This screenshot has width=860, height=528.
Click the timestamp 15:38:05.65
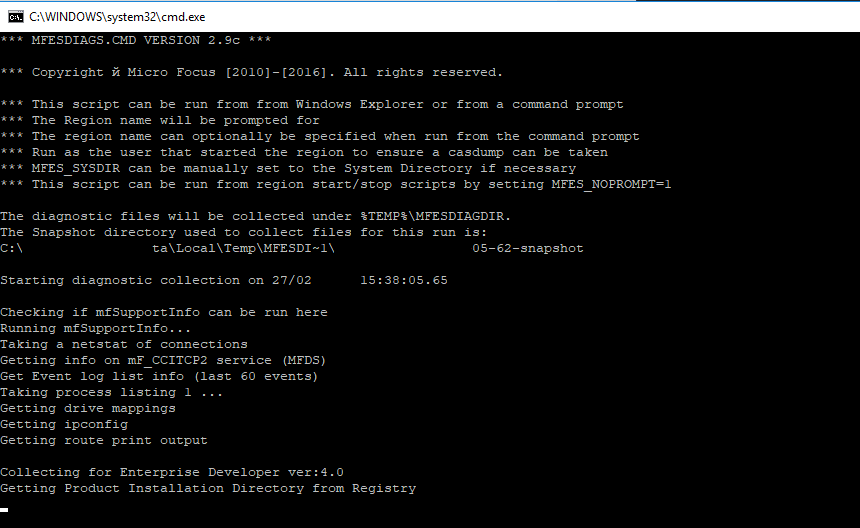coord(403,280)
